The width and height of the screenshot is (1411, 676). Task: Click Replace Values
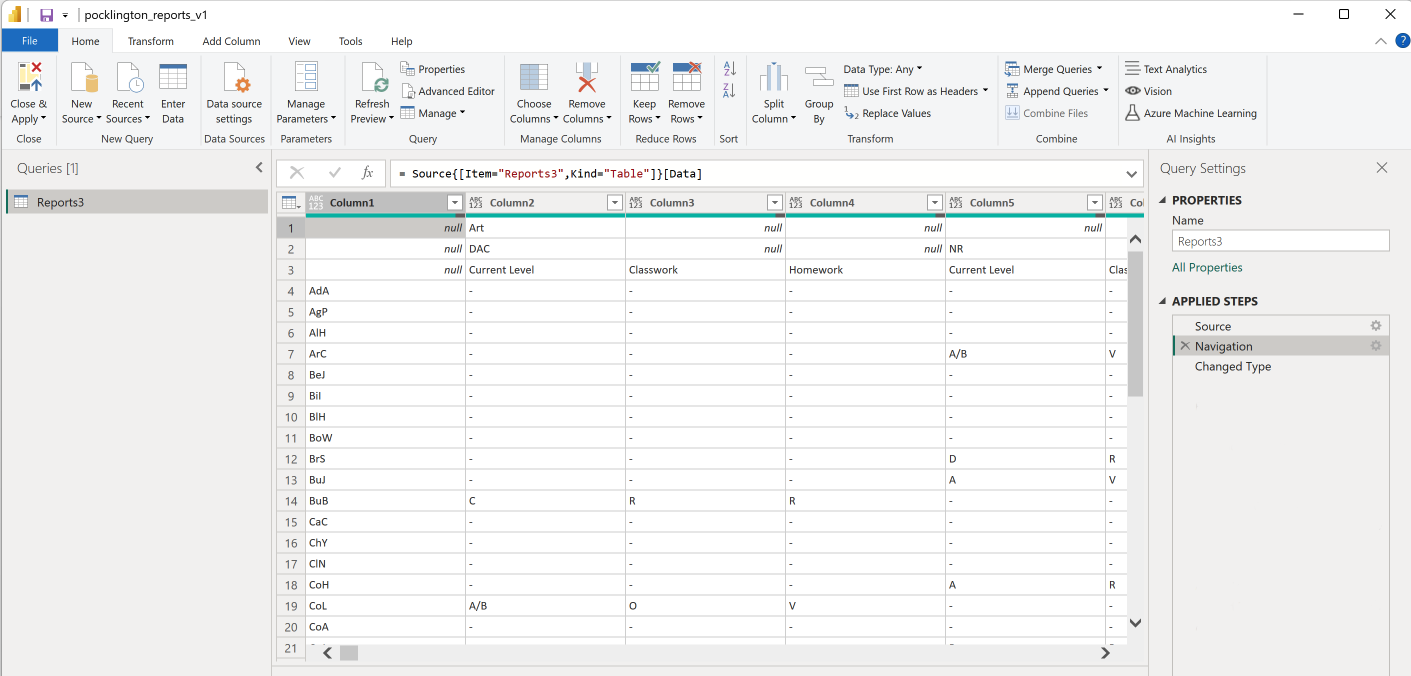[888, 113]
